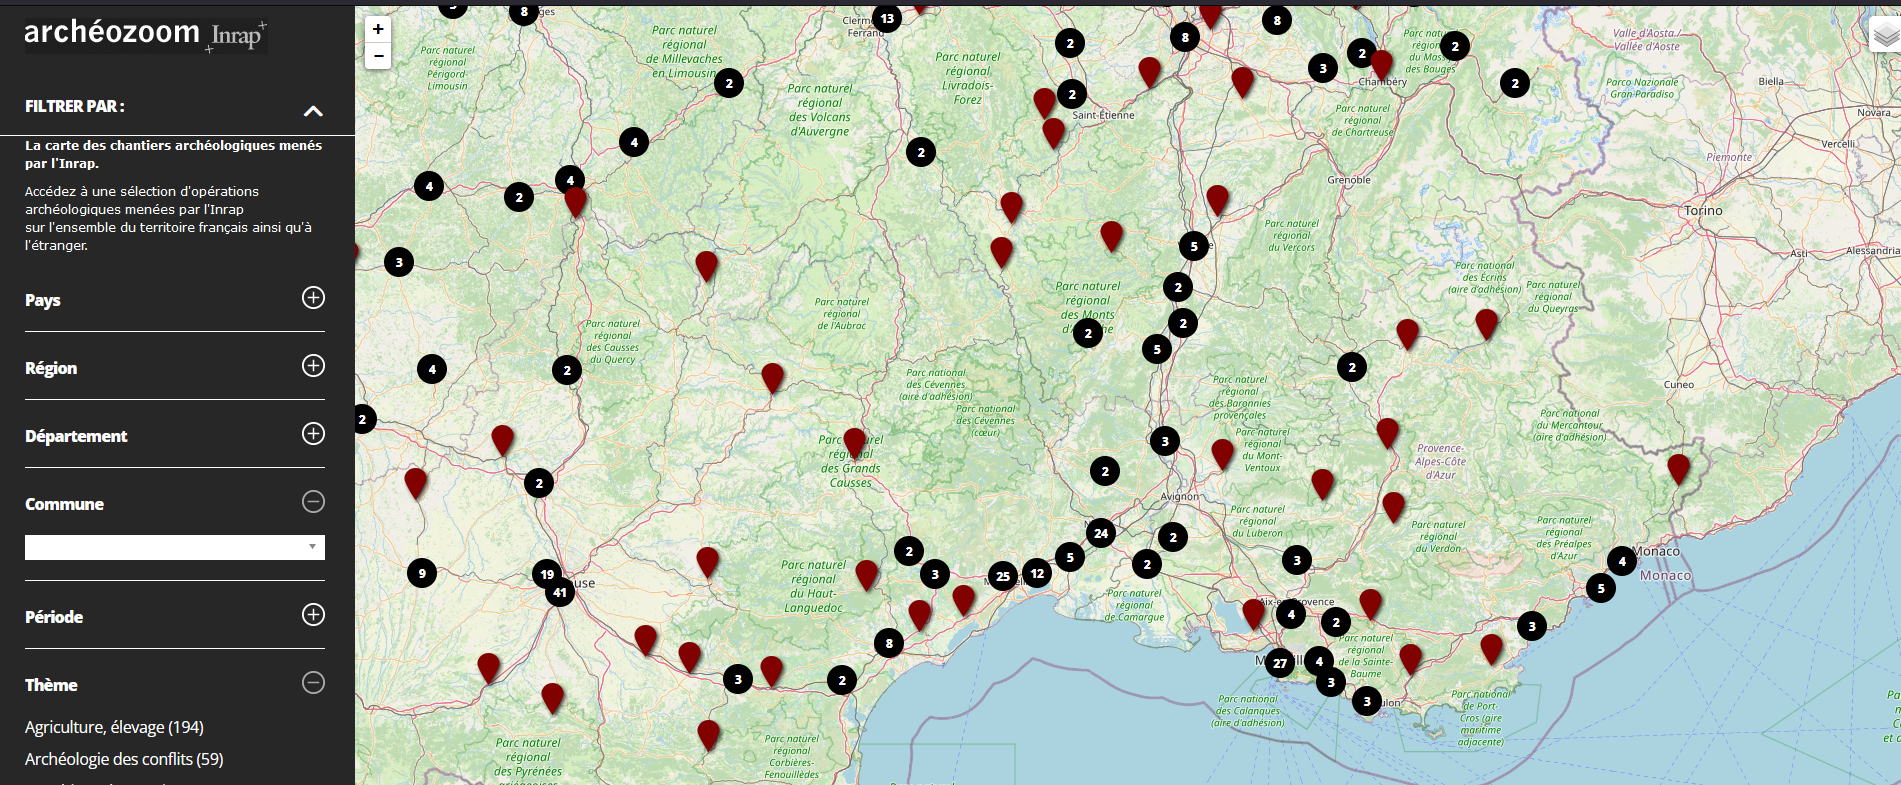
Task: Collapse the Commune filter
Action: (313, 502)
